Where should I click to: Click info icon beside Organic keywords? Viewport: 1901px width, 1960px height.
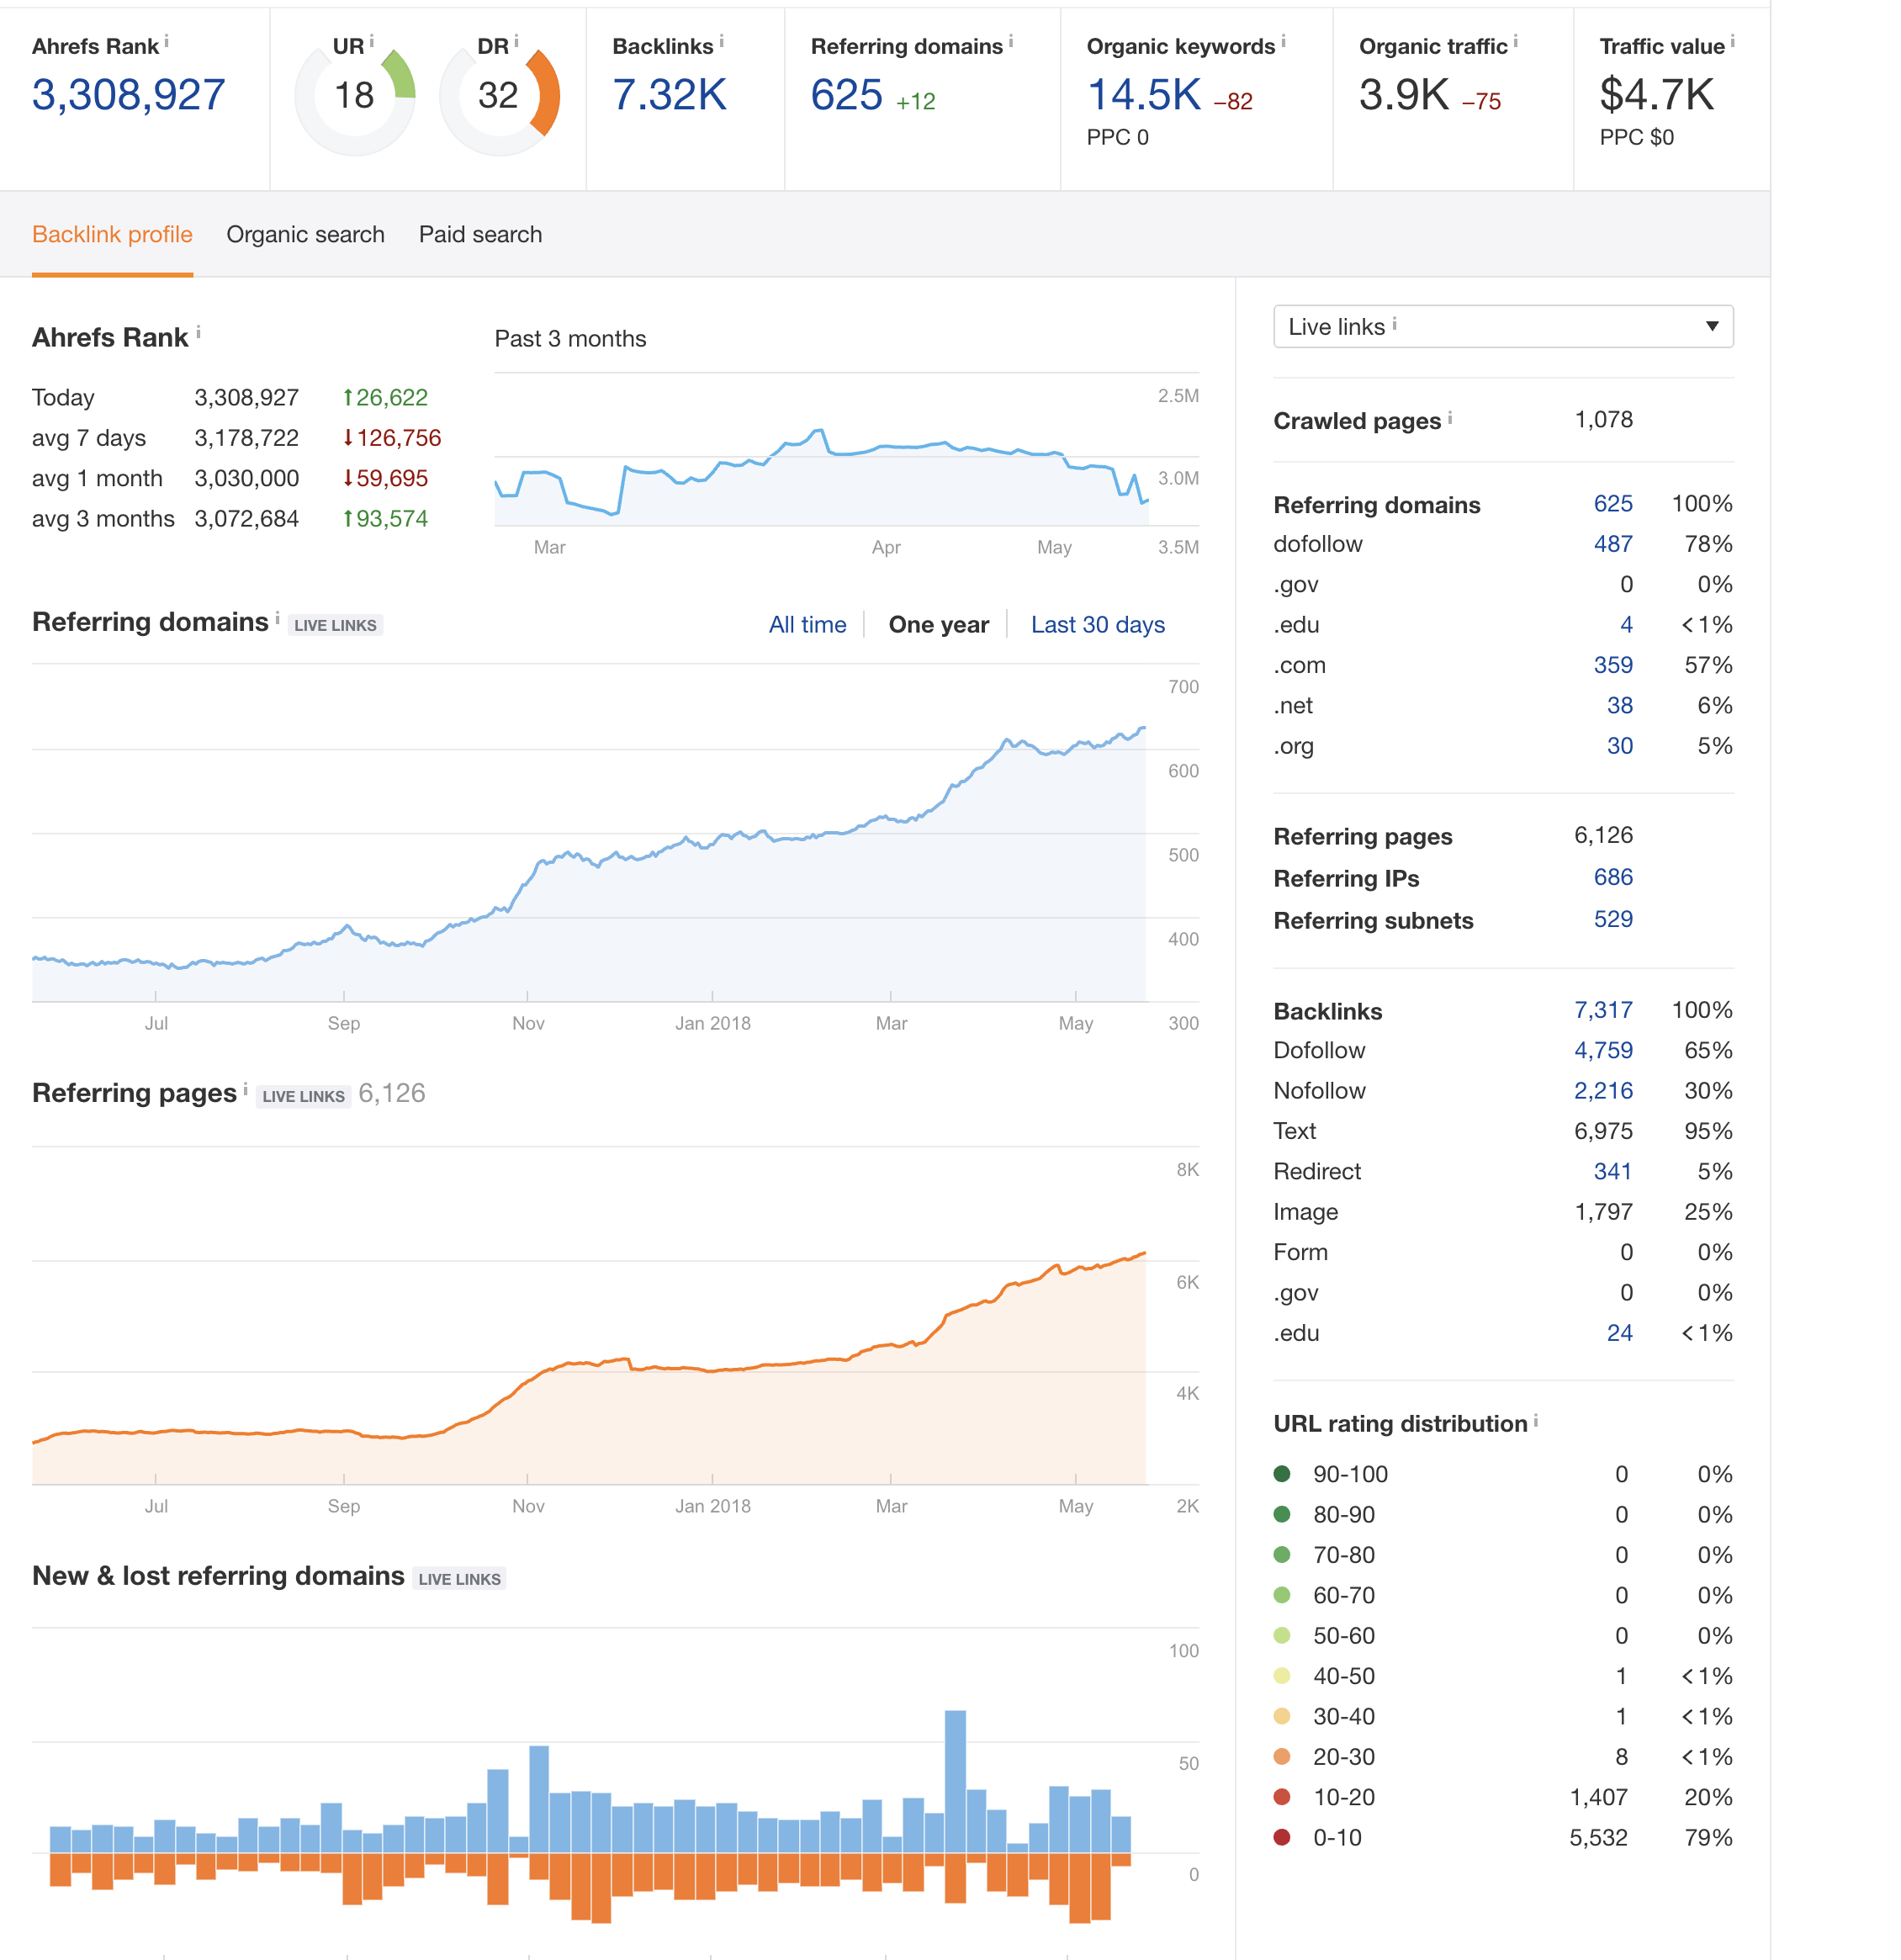coord(1283,42)
